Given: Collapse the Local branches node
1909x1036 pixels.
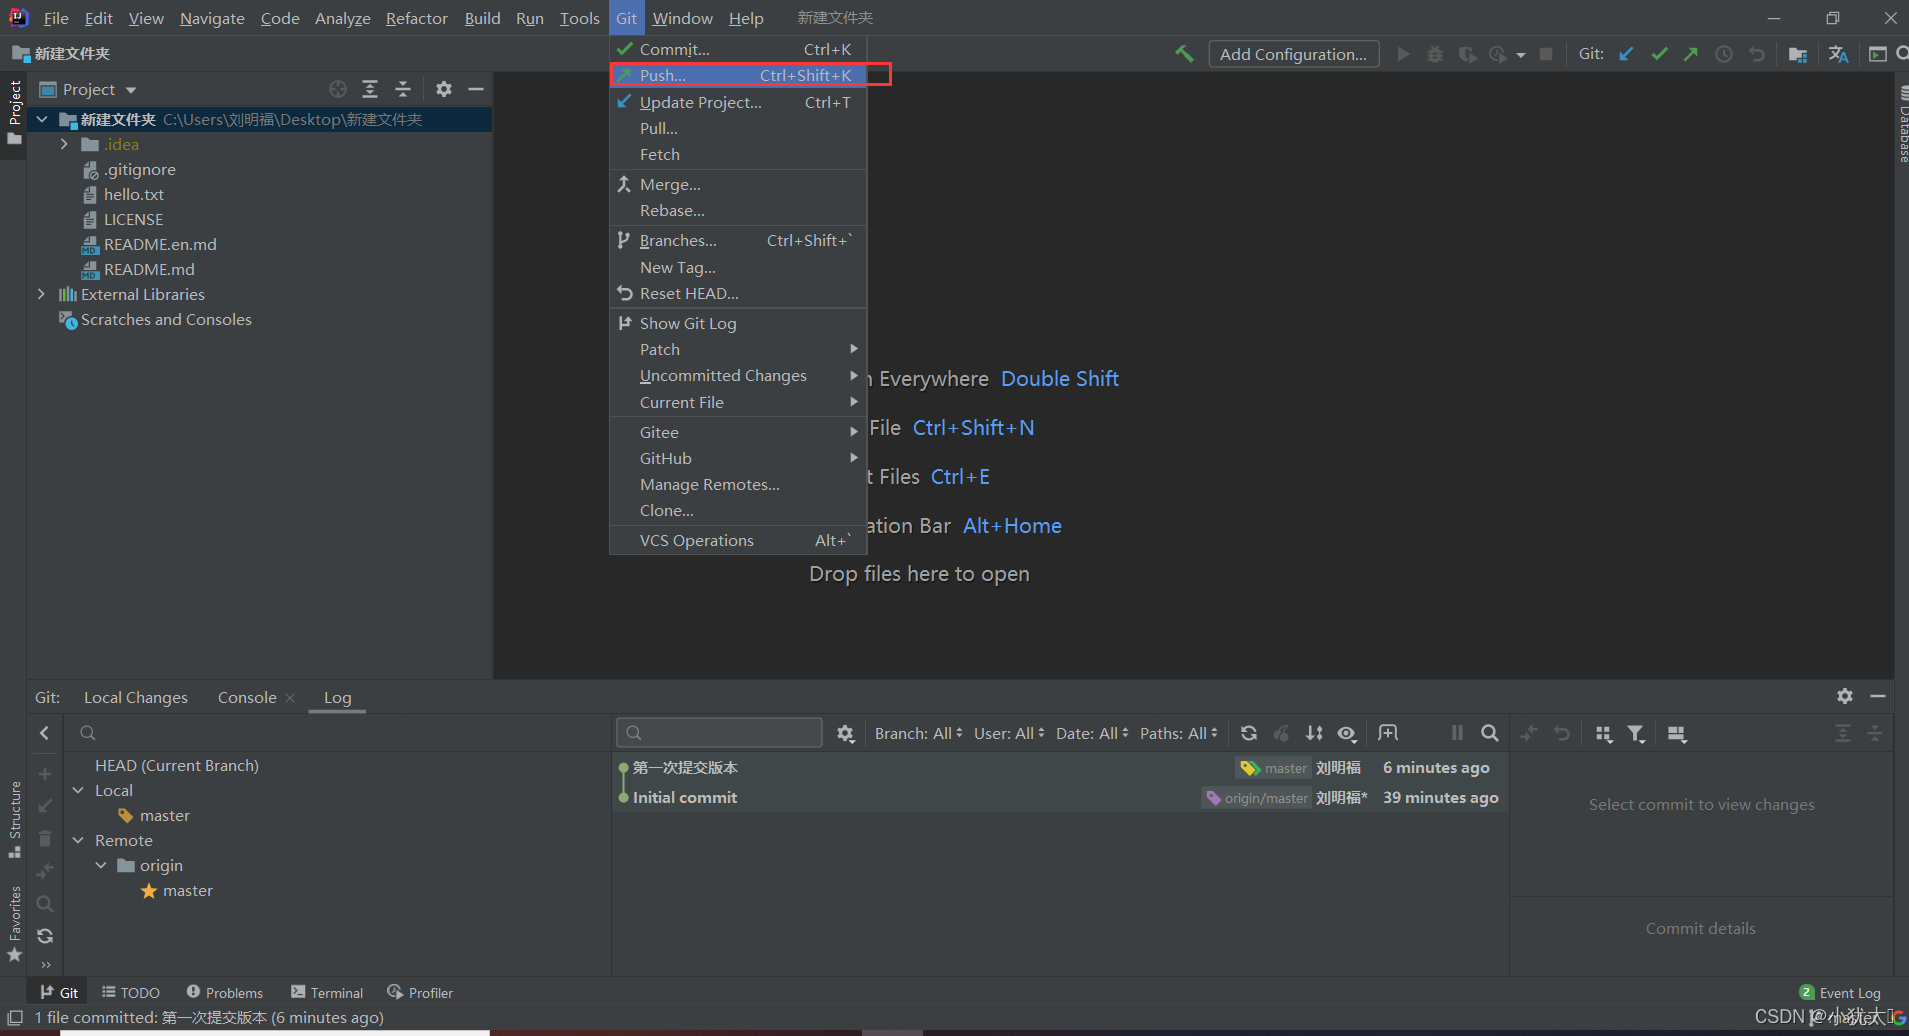Looking at the screenshot, I should pyautogui.click(x=79, y=790).
